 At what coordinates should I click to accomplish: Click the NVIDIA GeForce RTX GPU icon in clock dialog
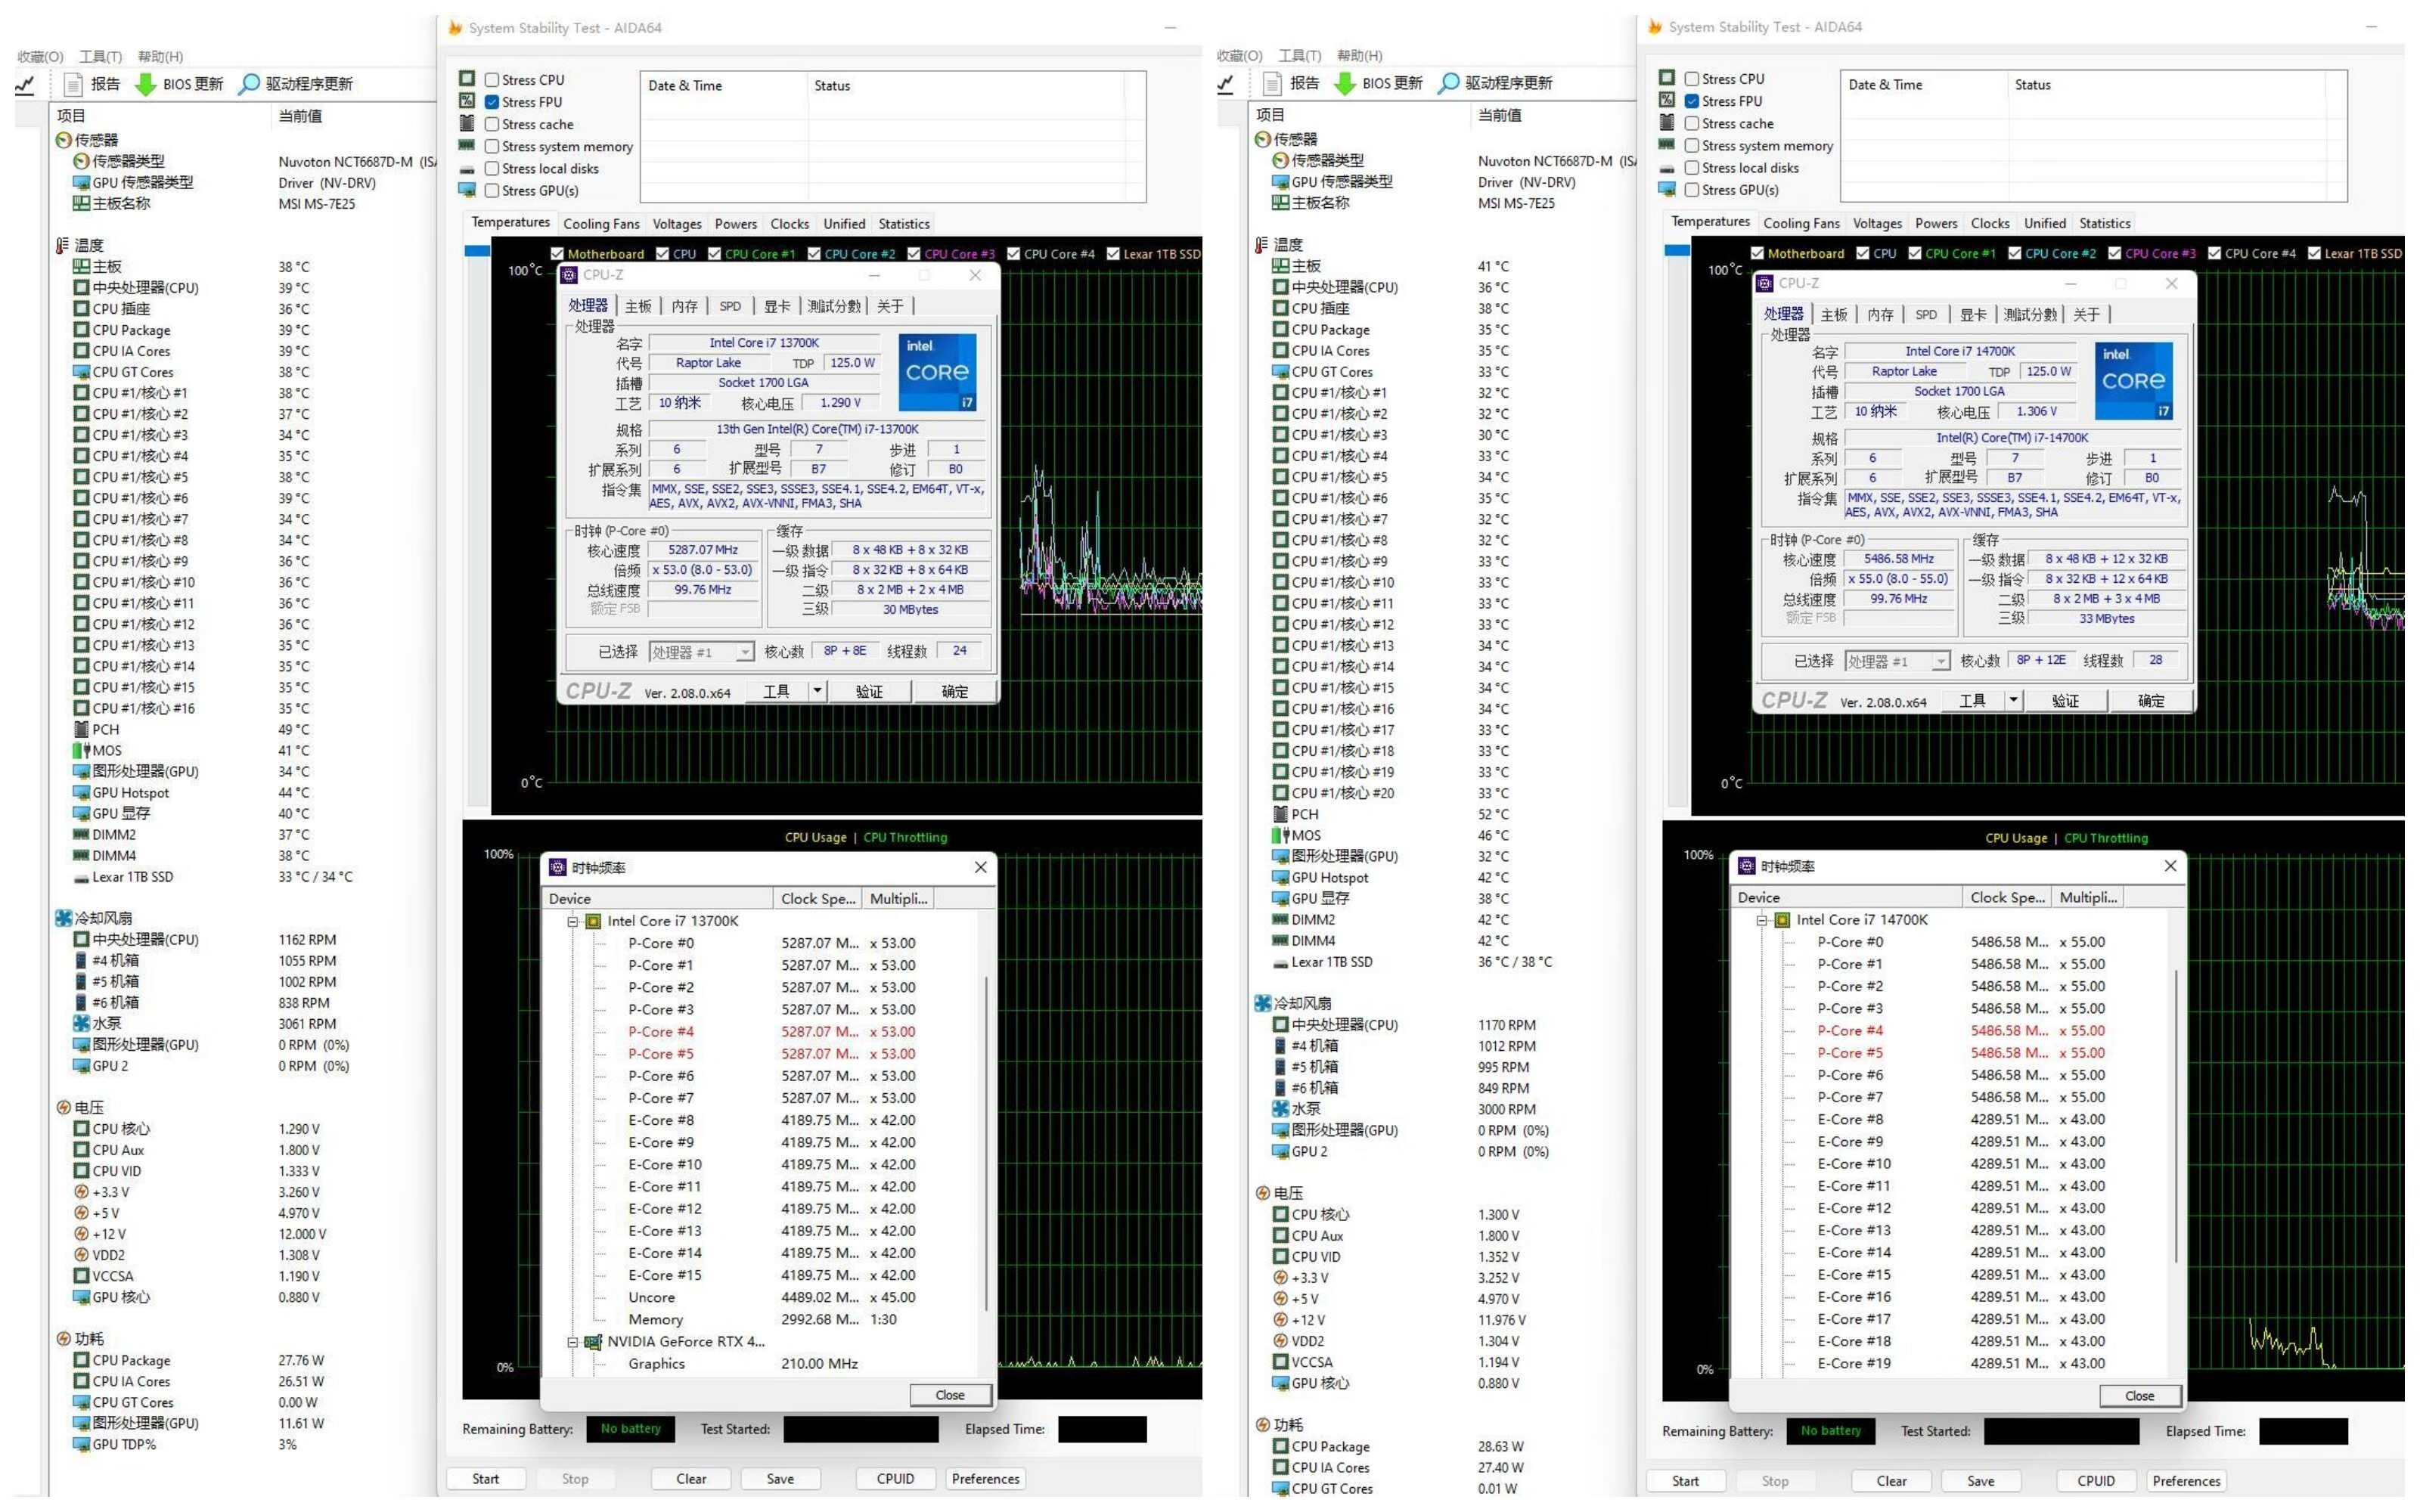click(593, 1342)
